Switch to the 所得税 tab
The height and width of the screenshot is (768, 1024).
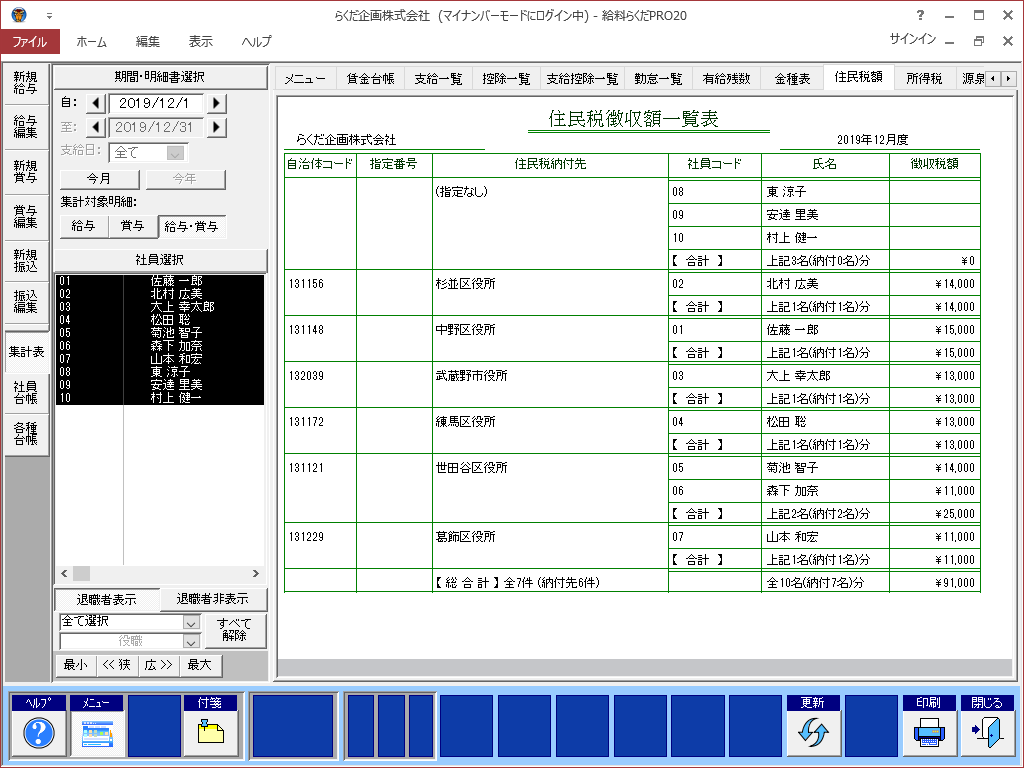(x=924, y=78)
